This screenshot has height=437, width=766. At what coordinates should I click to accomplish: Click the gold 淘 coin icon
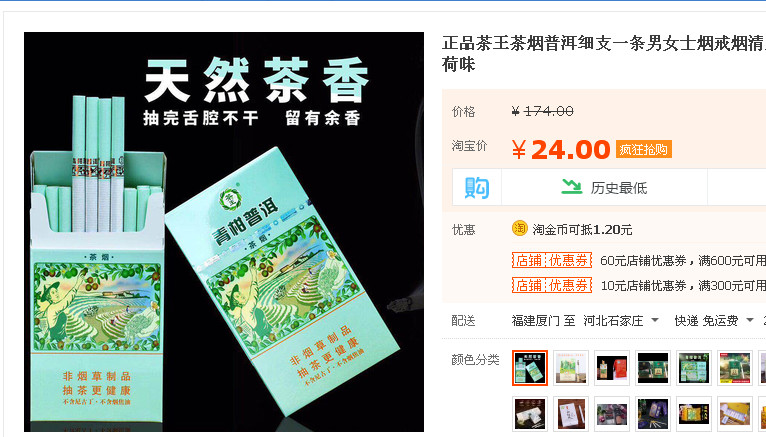pyautogui.click(x=519, y=229)
